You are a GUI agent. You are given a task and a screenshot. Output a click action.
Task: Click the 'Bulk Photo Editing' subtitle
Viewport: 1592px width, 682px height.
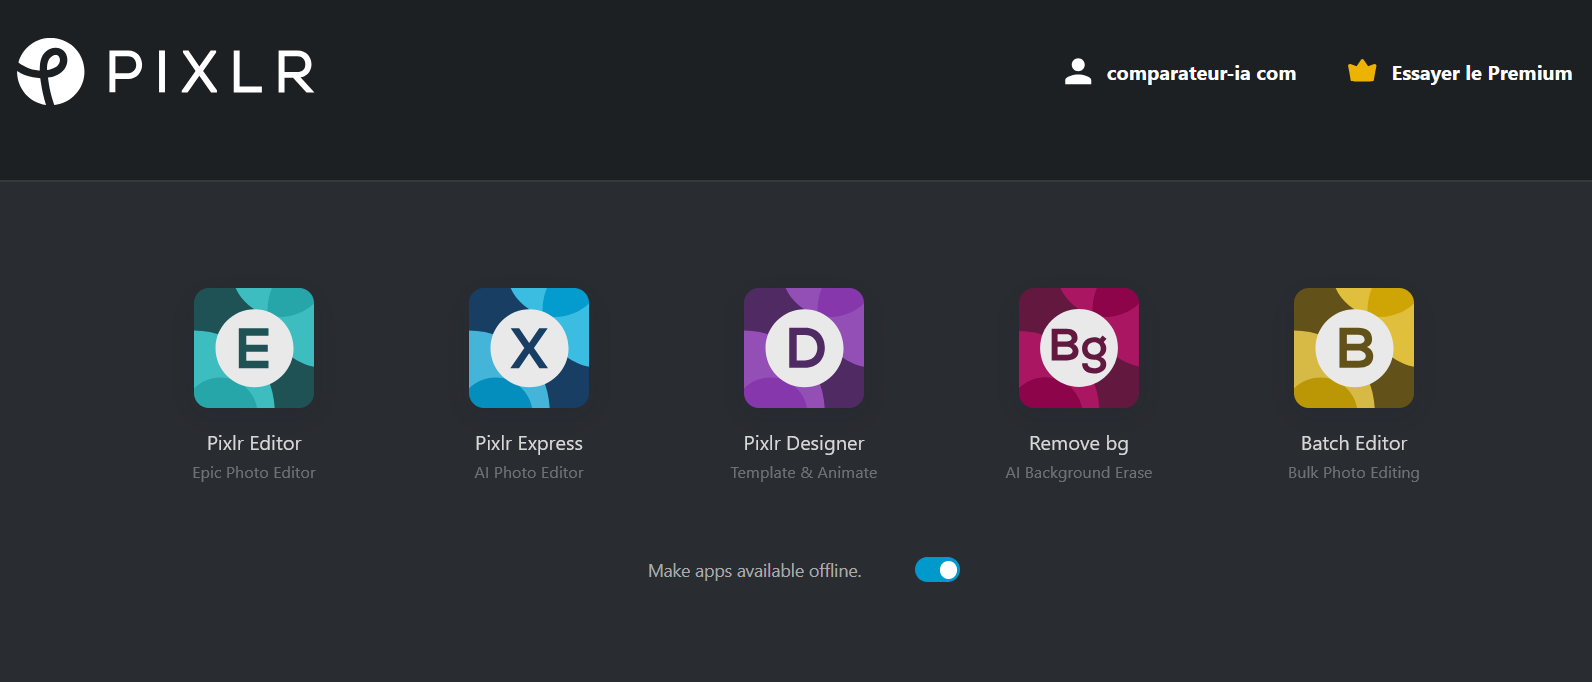1354,473
